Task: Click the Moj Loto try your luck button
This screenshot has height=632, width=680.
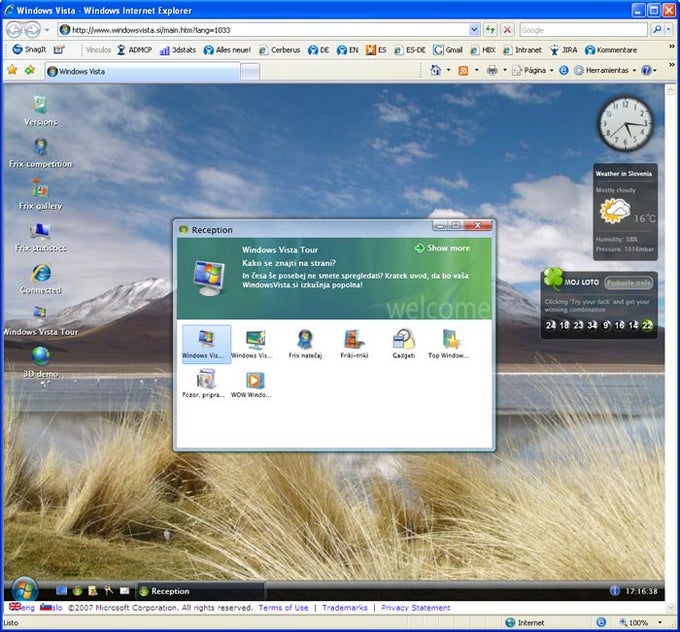Action: (x=628, y=282)
